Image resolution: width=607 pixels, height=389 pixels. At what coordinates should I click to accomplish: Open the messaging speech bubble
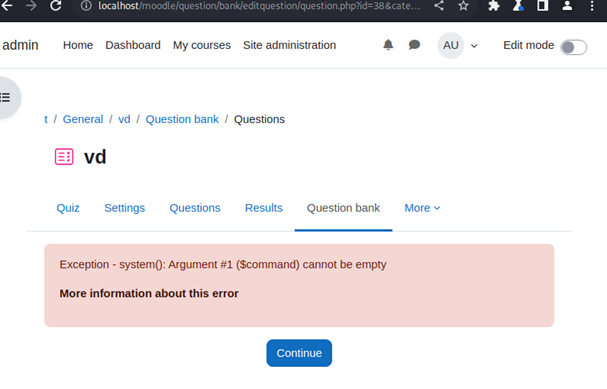click(414, 45)
